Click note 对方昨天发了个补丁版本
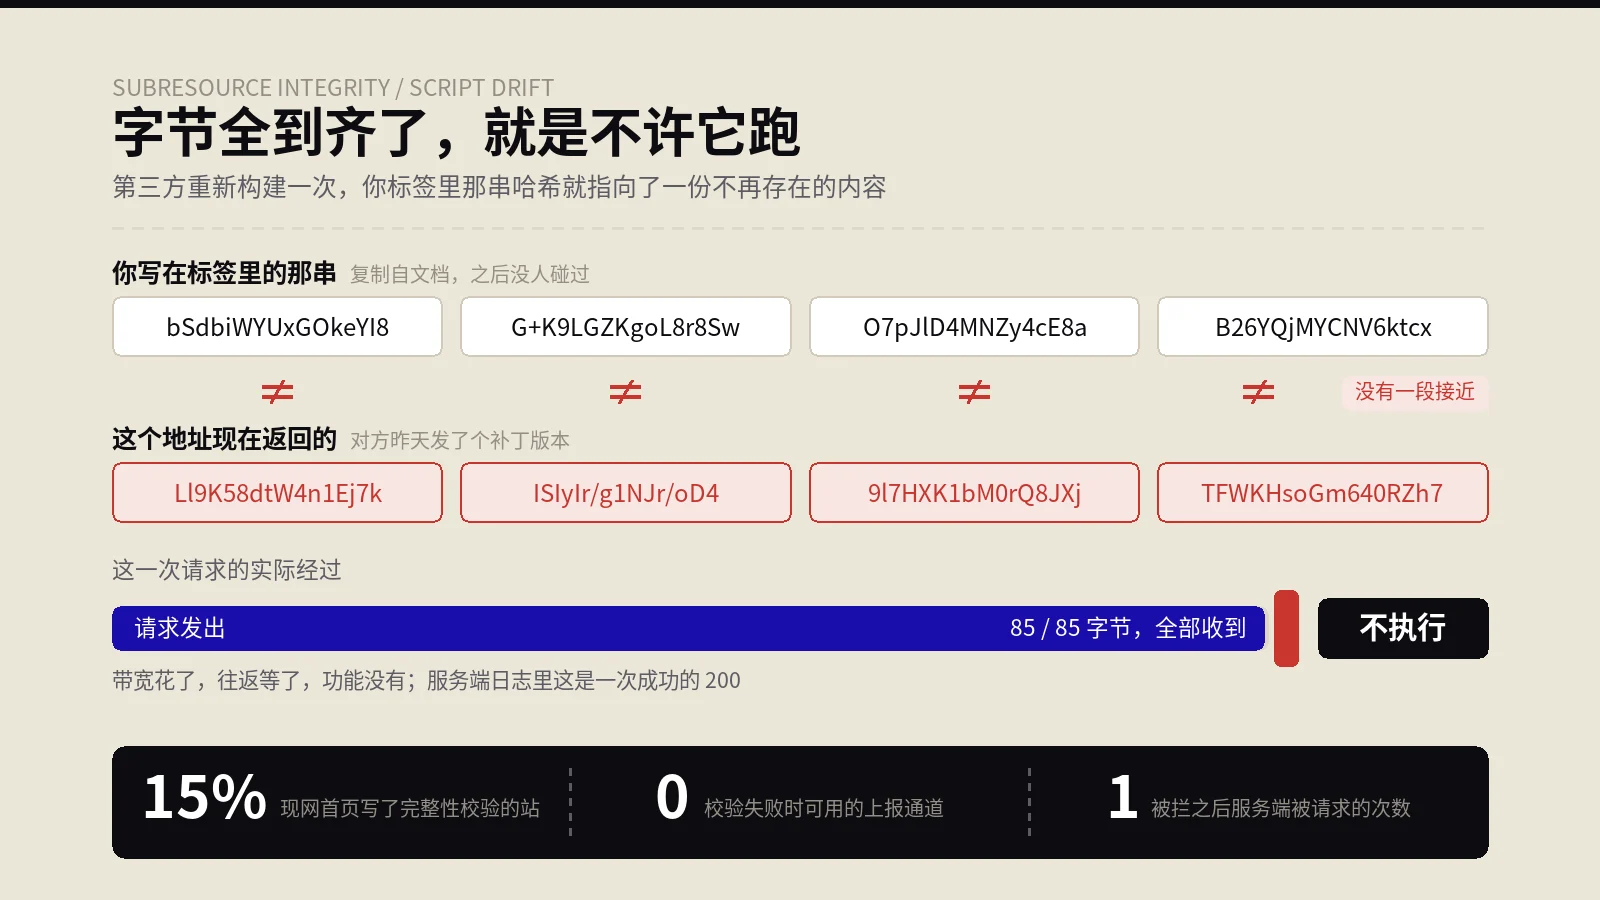Viewport: 1600px width, 900px height. 460,440
